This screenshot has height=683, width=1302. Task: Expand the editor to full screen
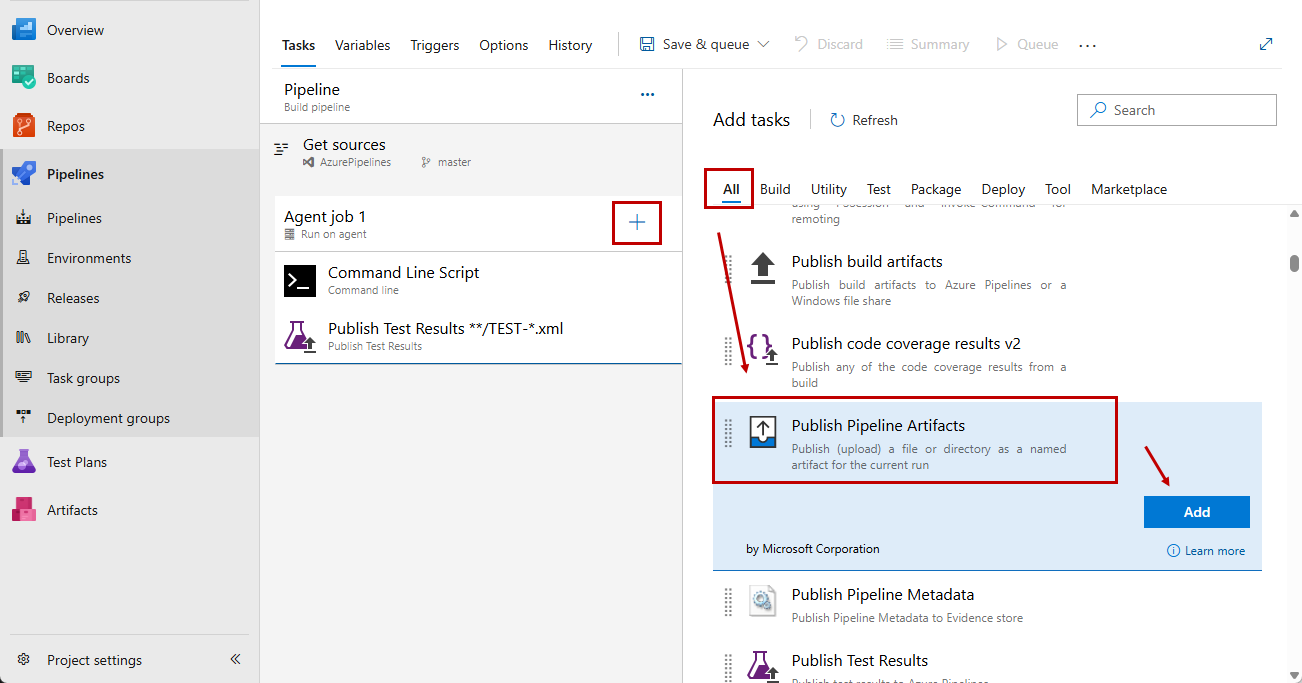[x=1266, y=44]
